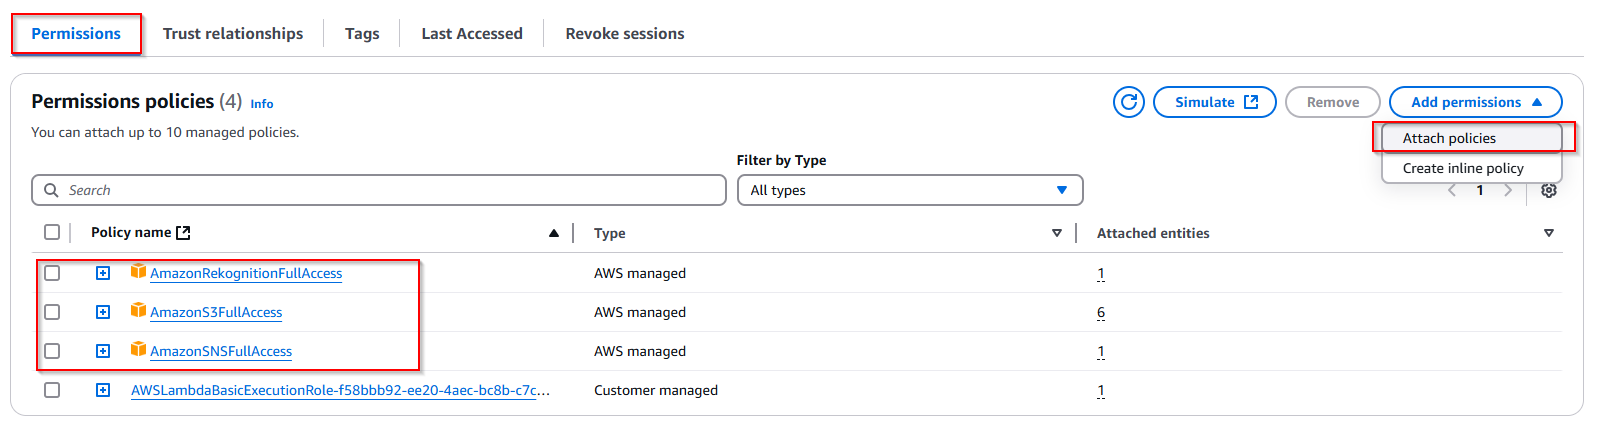Click the Policy name column header

point(131,232)
